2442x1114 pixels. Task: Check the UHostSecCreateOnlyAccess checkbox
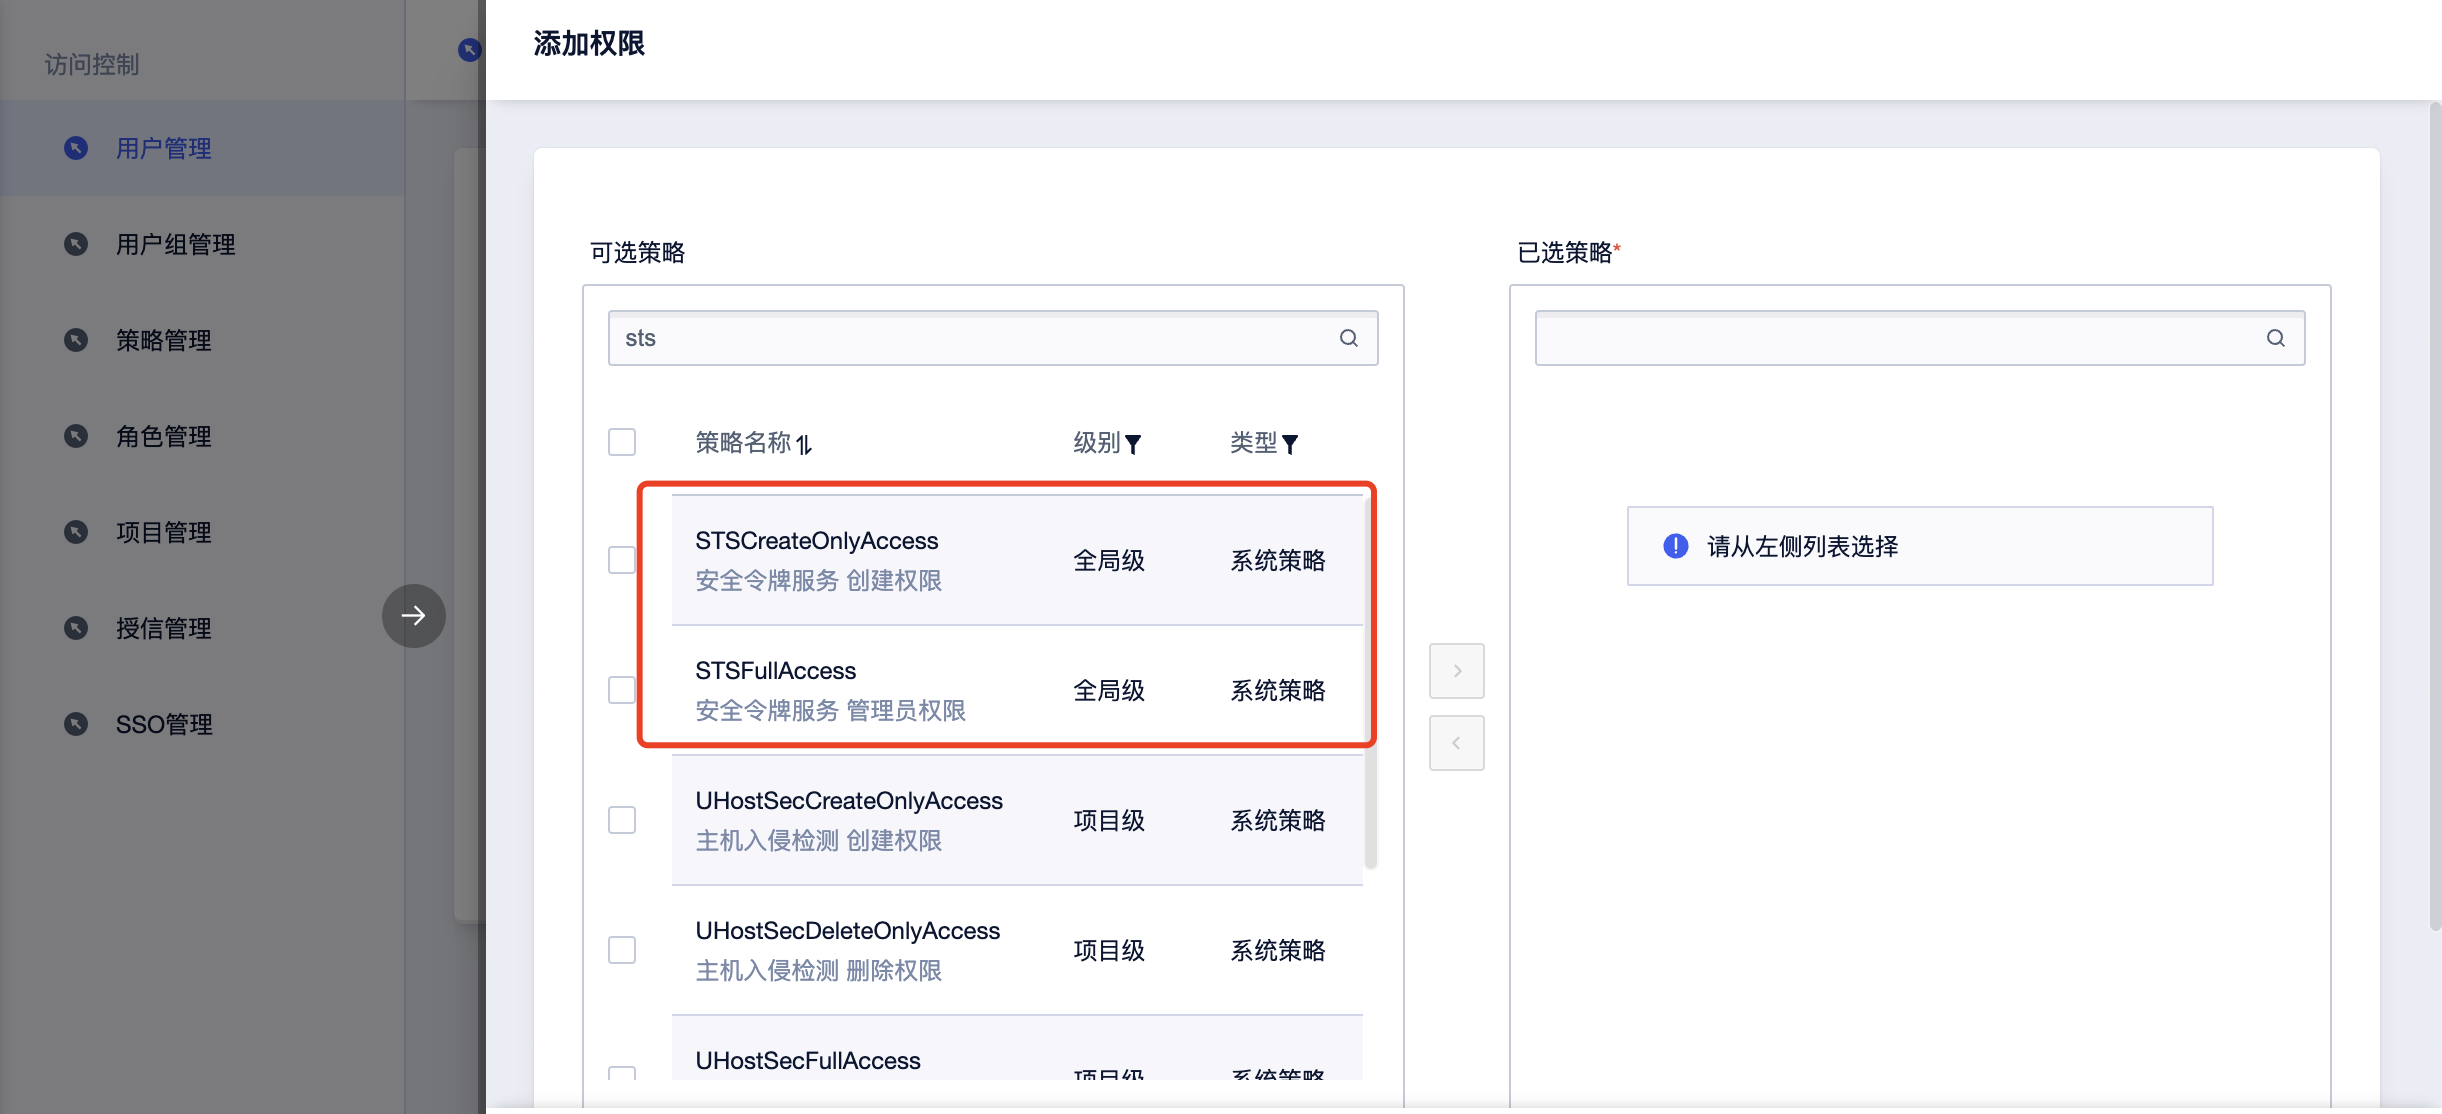click(x=622, y=819)
